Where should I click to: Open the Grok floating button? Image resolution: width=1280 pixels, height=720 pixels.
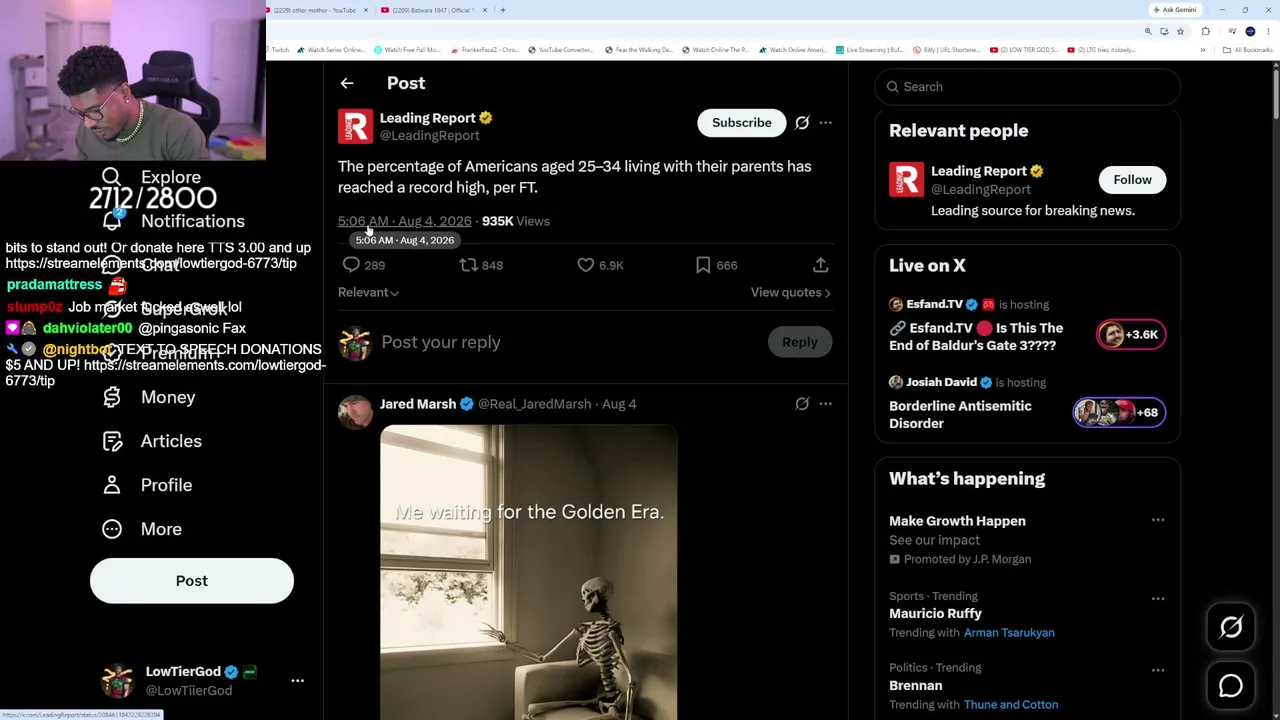pos(1231,627)
